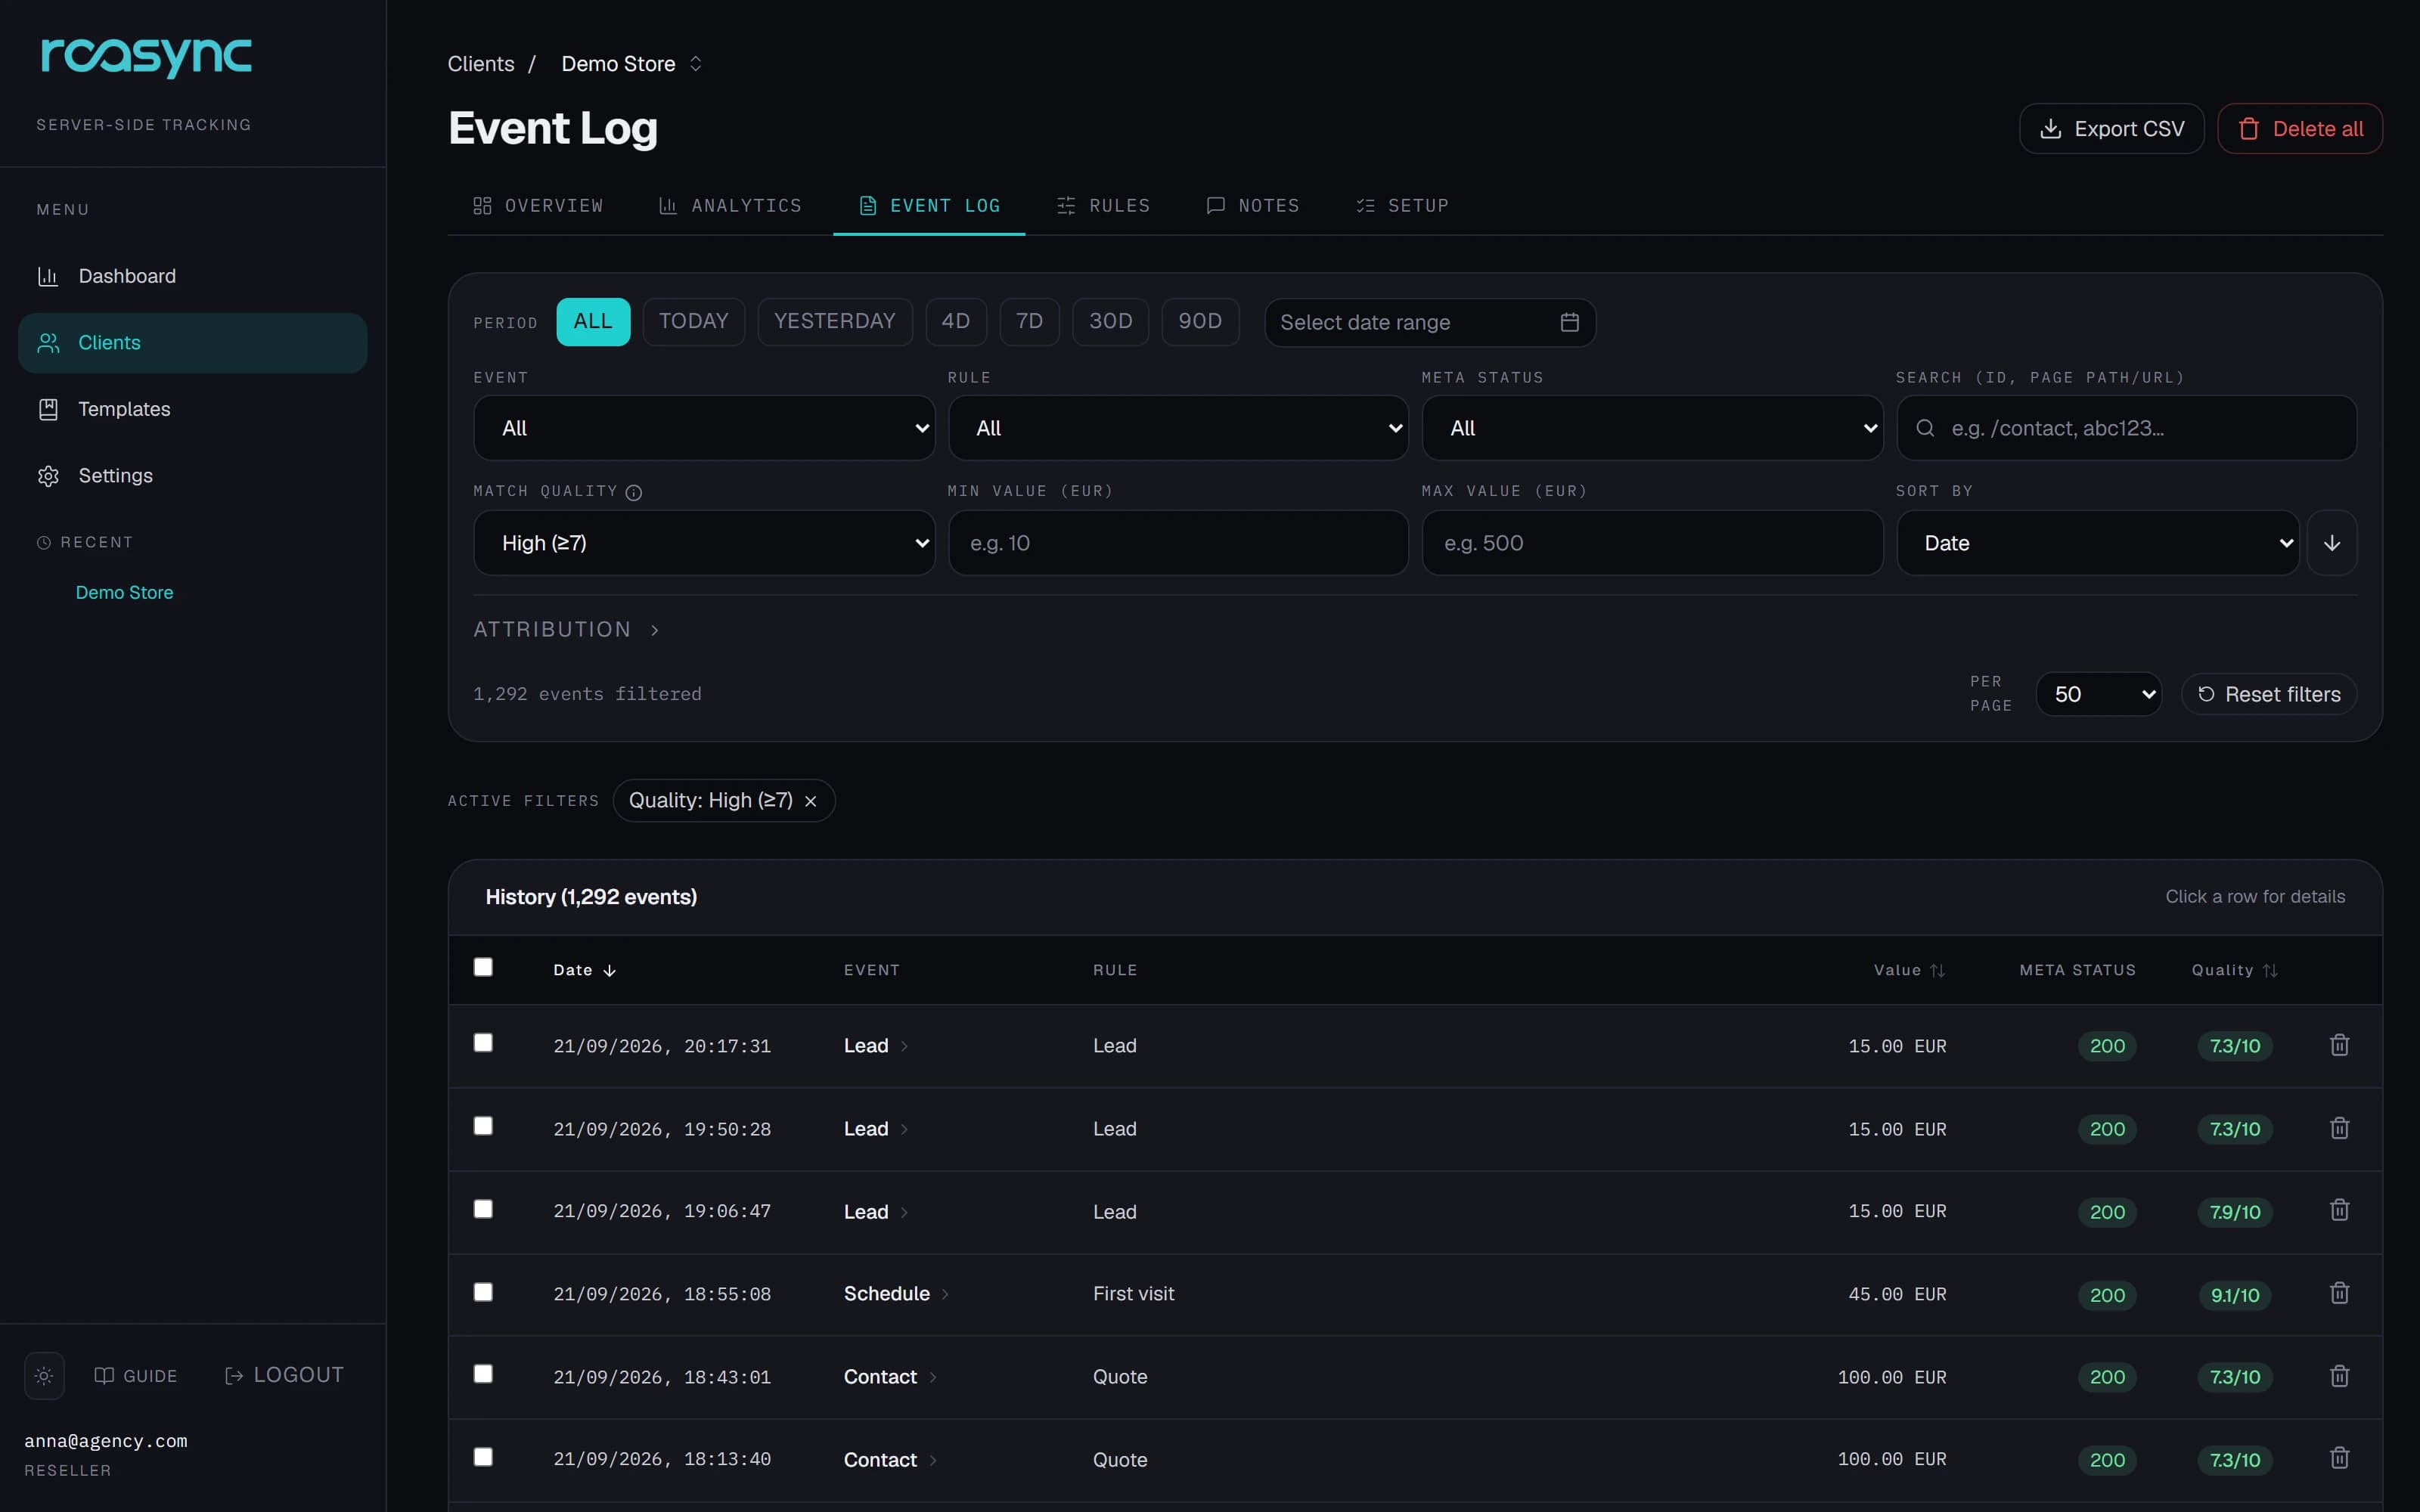Switch to the Notes tab
2420x1512 pixels.
pos(1253,206)
